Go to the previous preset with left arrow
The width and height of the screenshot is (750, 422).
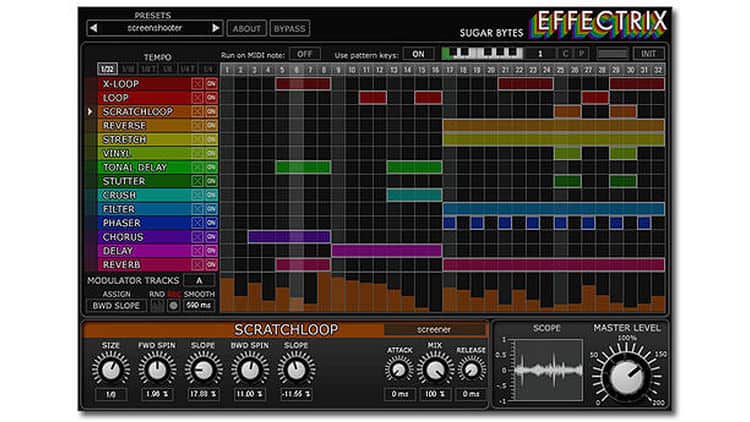click(94, 28)
